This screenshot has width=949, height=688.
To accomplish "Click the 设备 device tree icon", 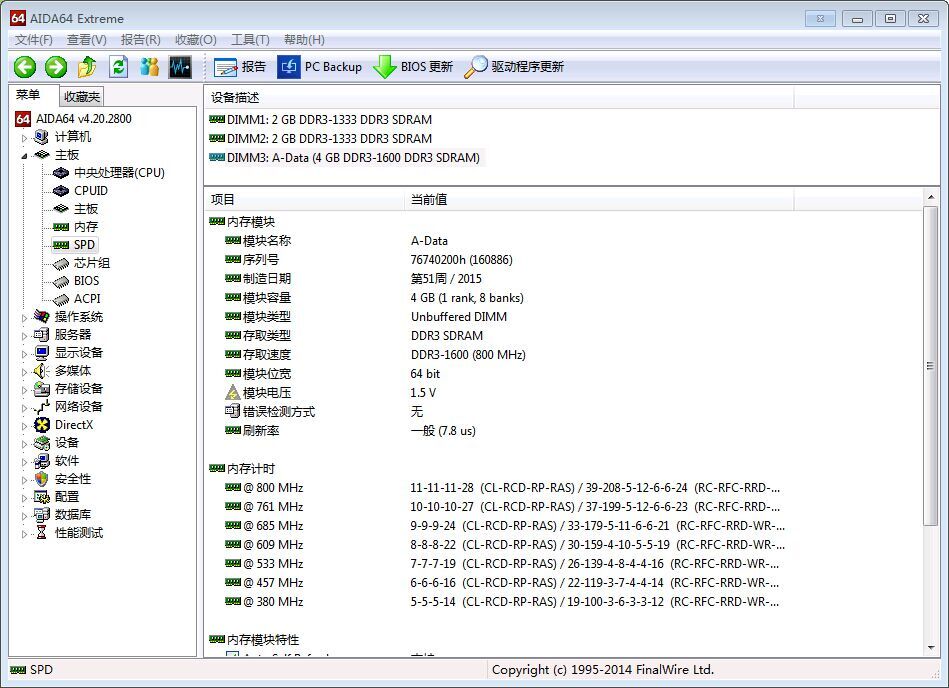I will pyautogui.click(x=41, y=443).
